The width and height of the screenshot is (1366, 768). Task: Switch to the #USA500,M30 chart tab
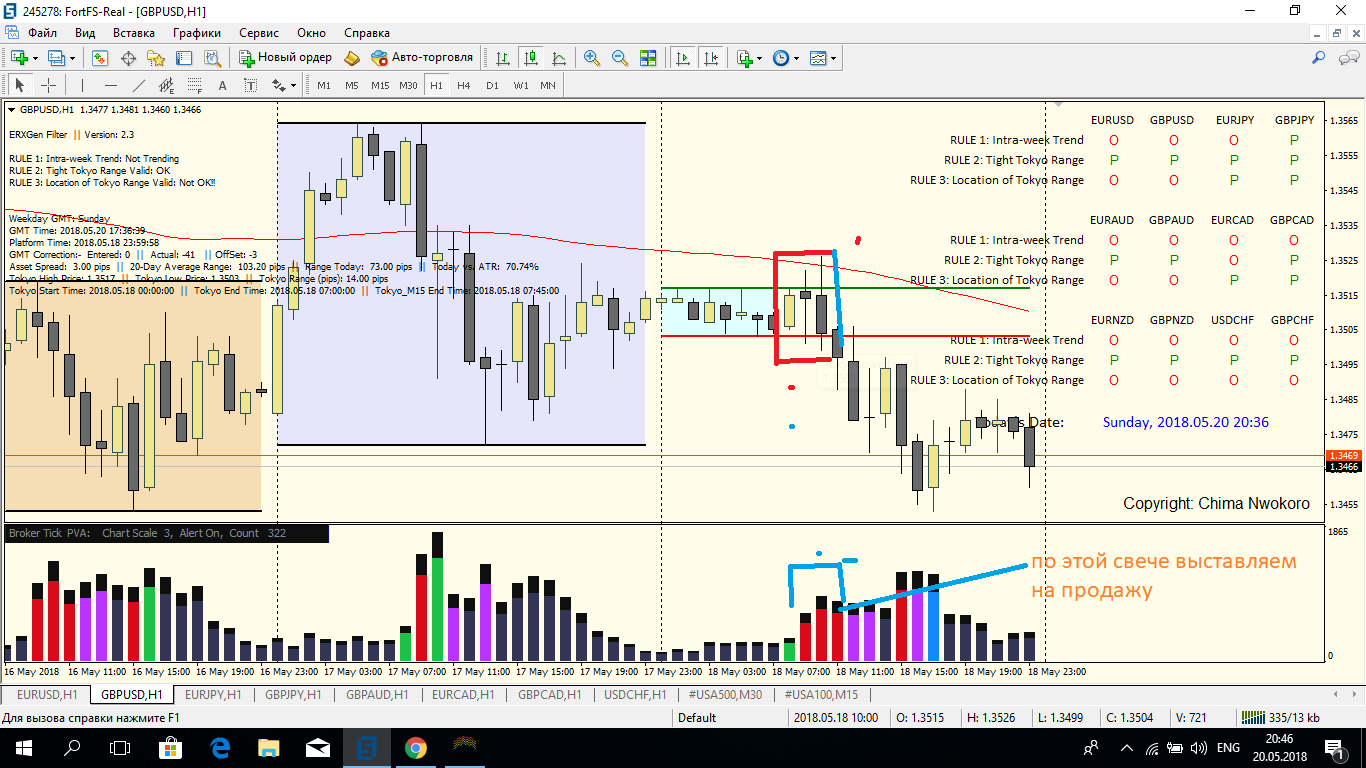[725, 694]
